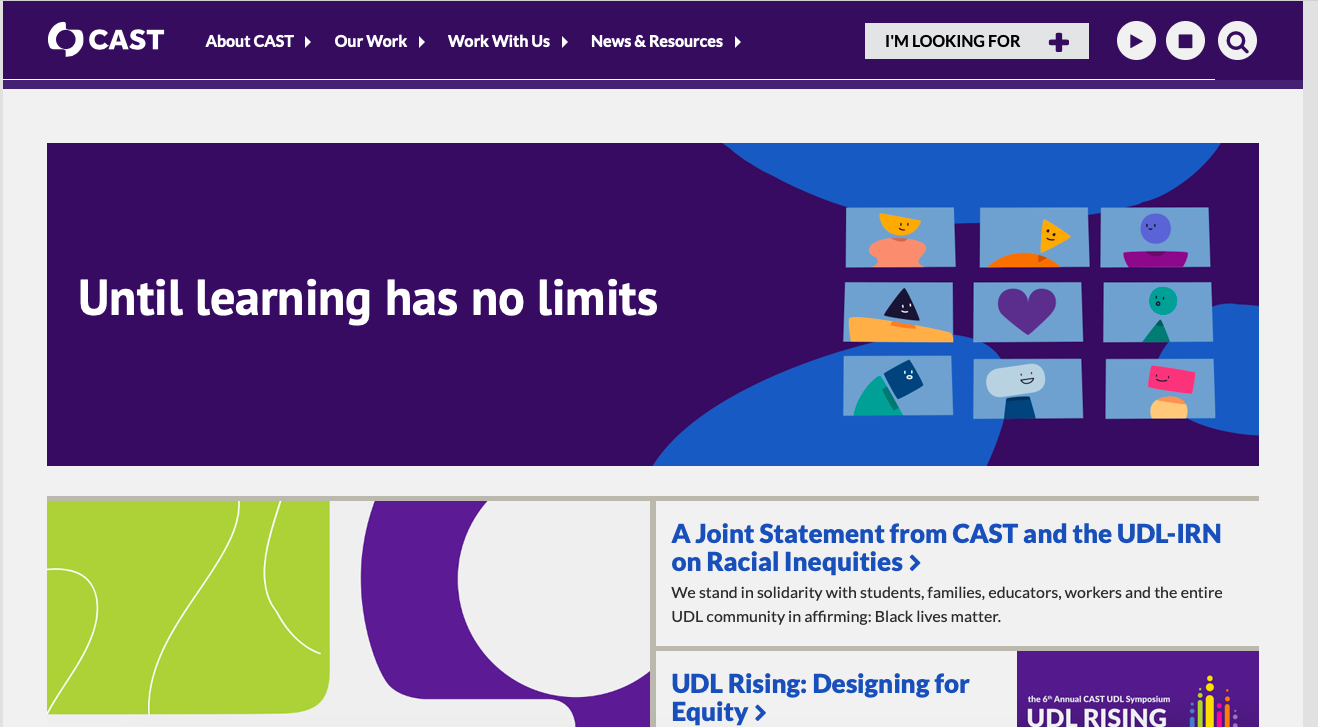Expand the Work With Us arrow

pyautogui.click(x=564, y=42)
